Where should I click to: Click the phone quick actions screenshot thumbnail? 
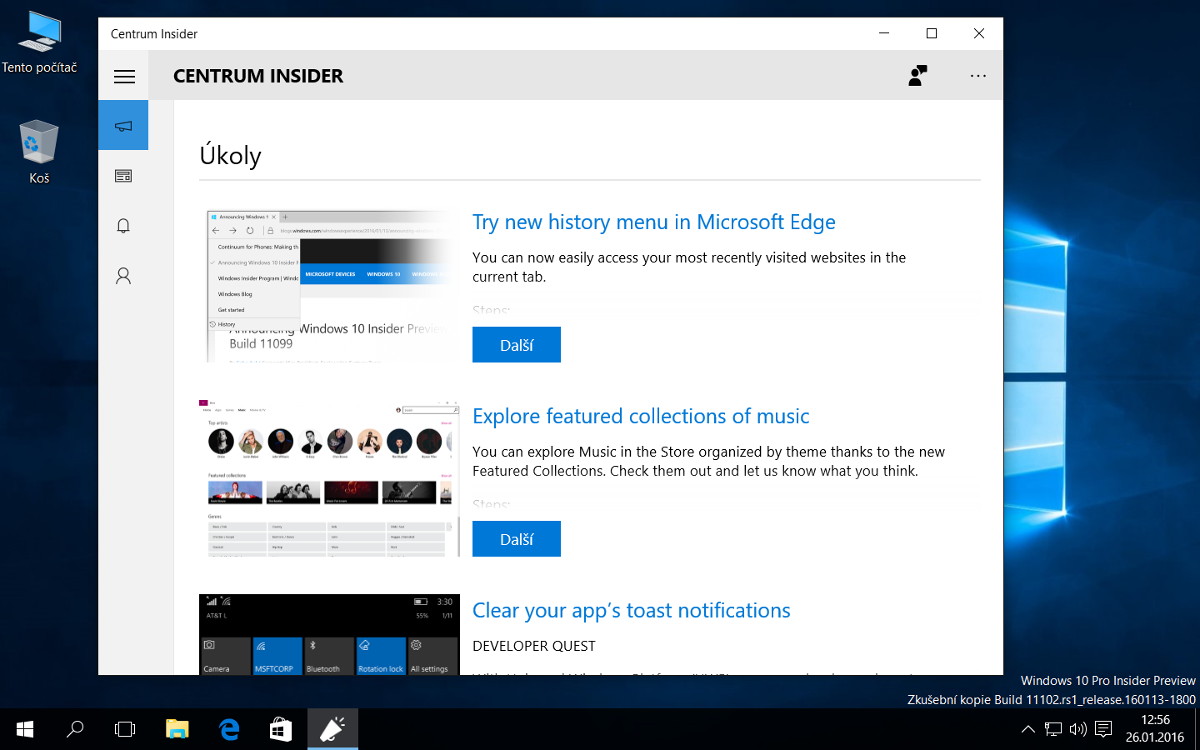pos(329,634)
